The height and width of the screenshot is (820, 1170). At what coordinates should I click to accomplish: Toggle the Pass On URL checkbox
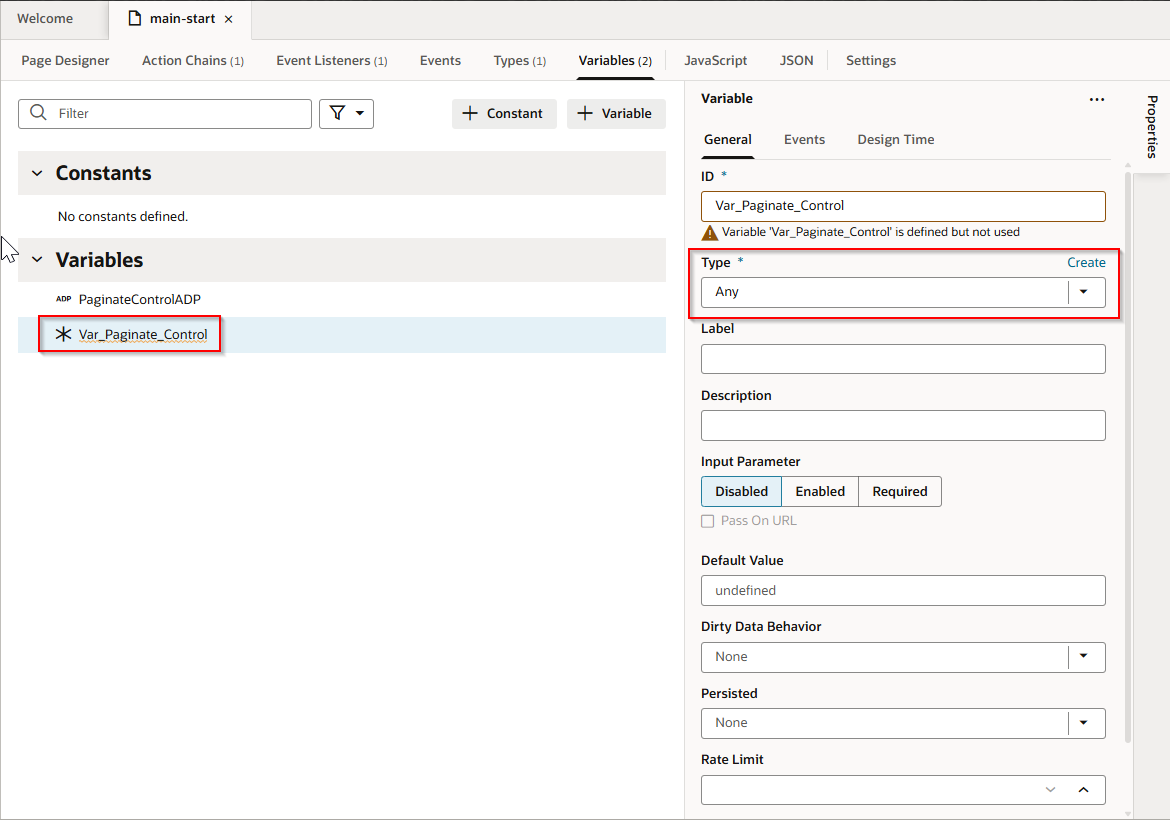708,521
